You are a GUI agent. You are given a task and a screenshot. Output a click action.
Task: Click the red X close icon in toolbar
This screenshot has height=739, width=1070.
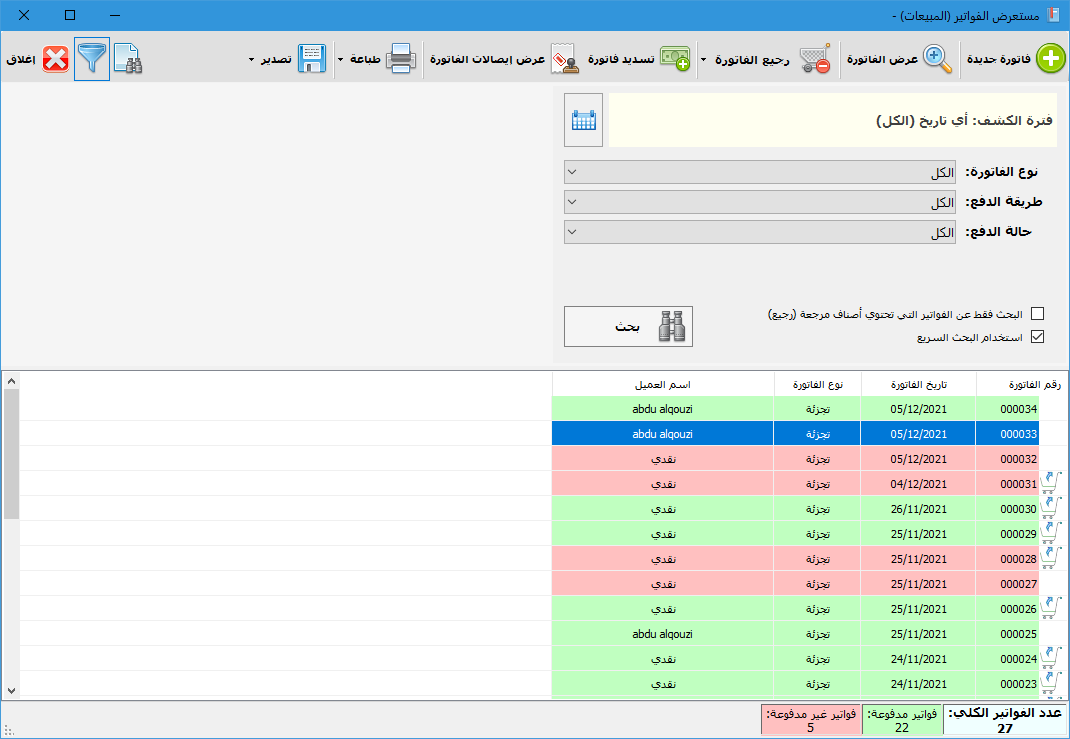tap(56, 59)
